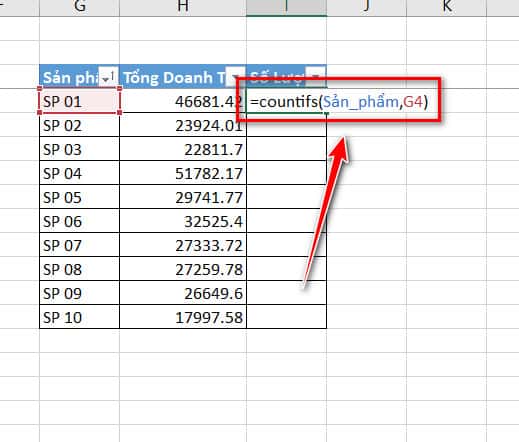
Task: Click the cell containing SP 03
Action: 79,149
